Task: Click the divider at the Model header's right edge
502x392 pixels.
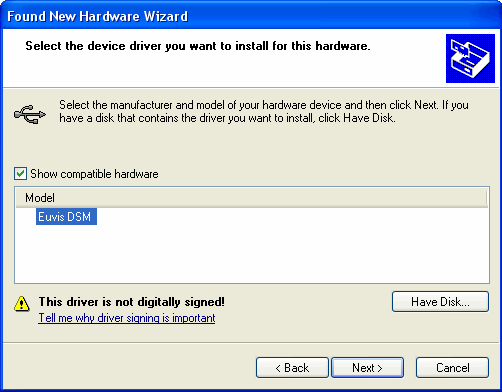Action: tap(486, 198)
